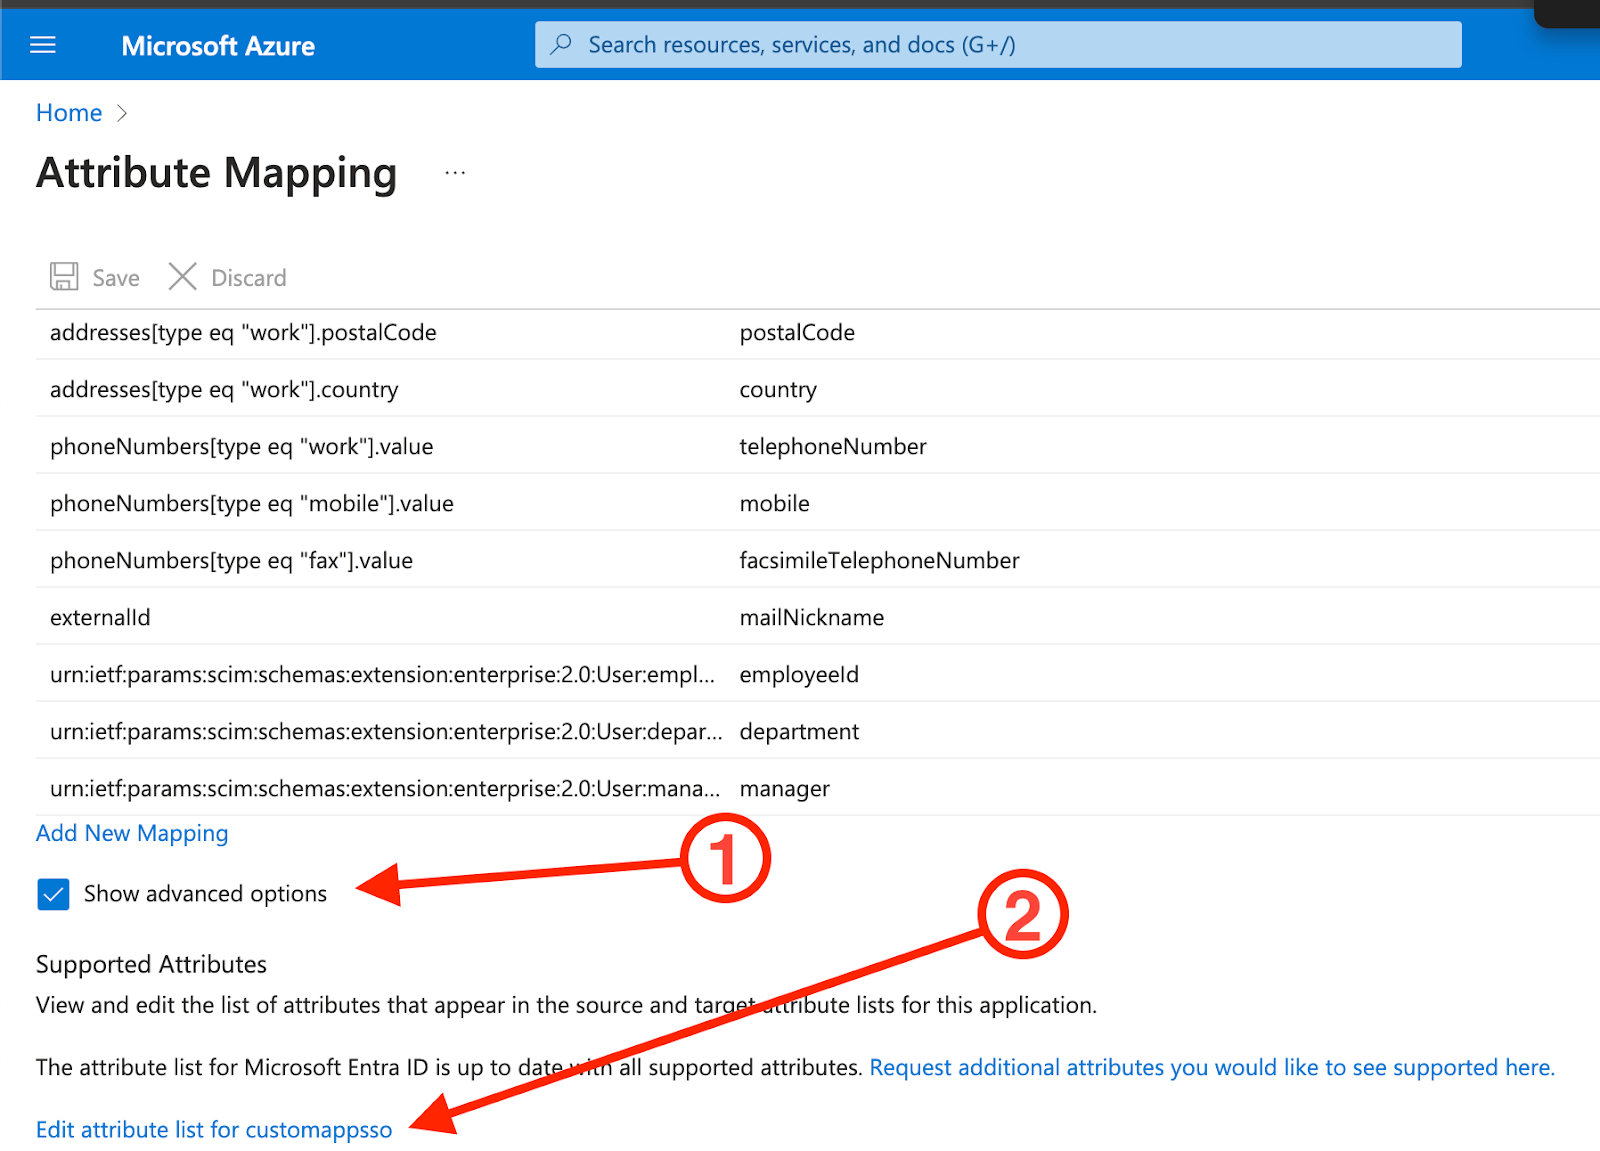Click Add New Mapping link
The width and height of the screenshot is (1600, 1151).
coord(132,833)
